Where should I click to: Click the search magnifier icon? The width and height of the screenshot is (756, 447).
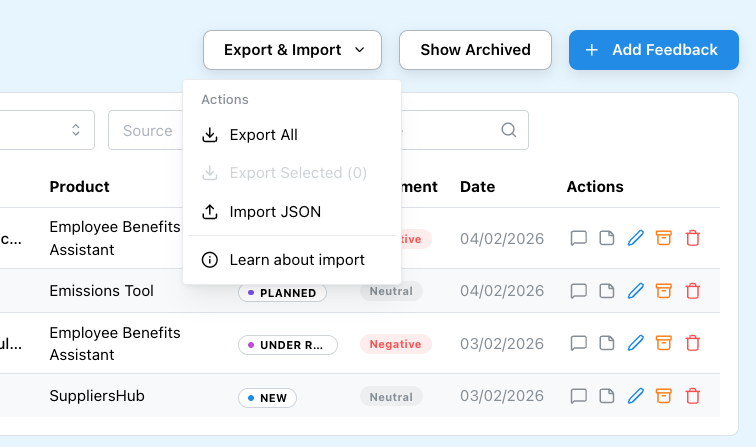click(508, 130)
